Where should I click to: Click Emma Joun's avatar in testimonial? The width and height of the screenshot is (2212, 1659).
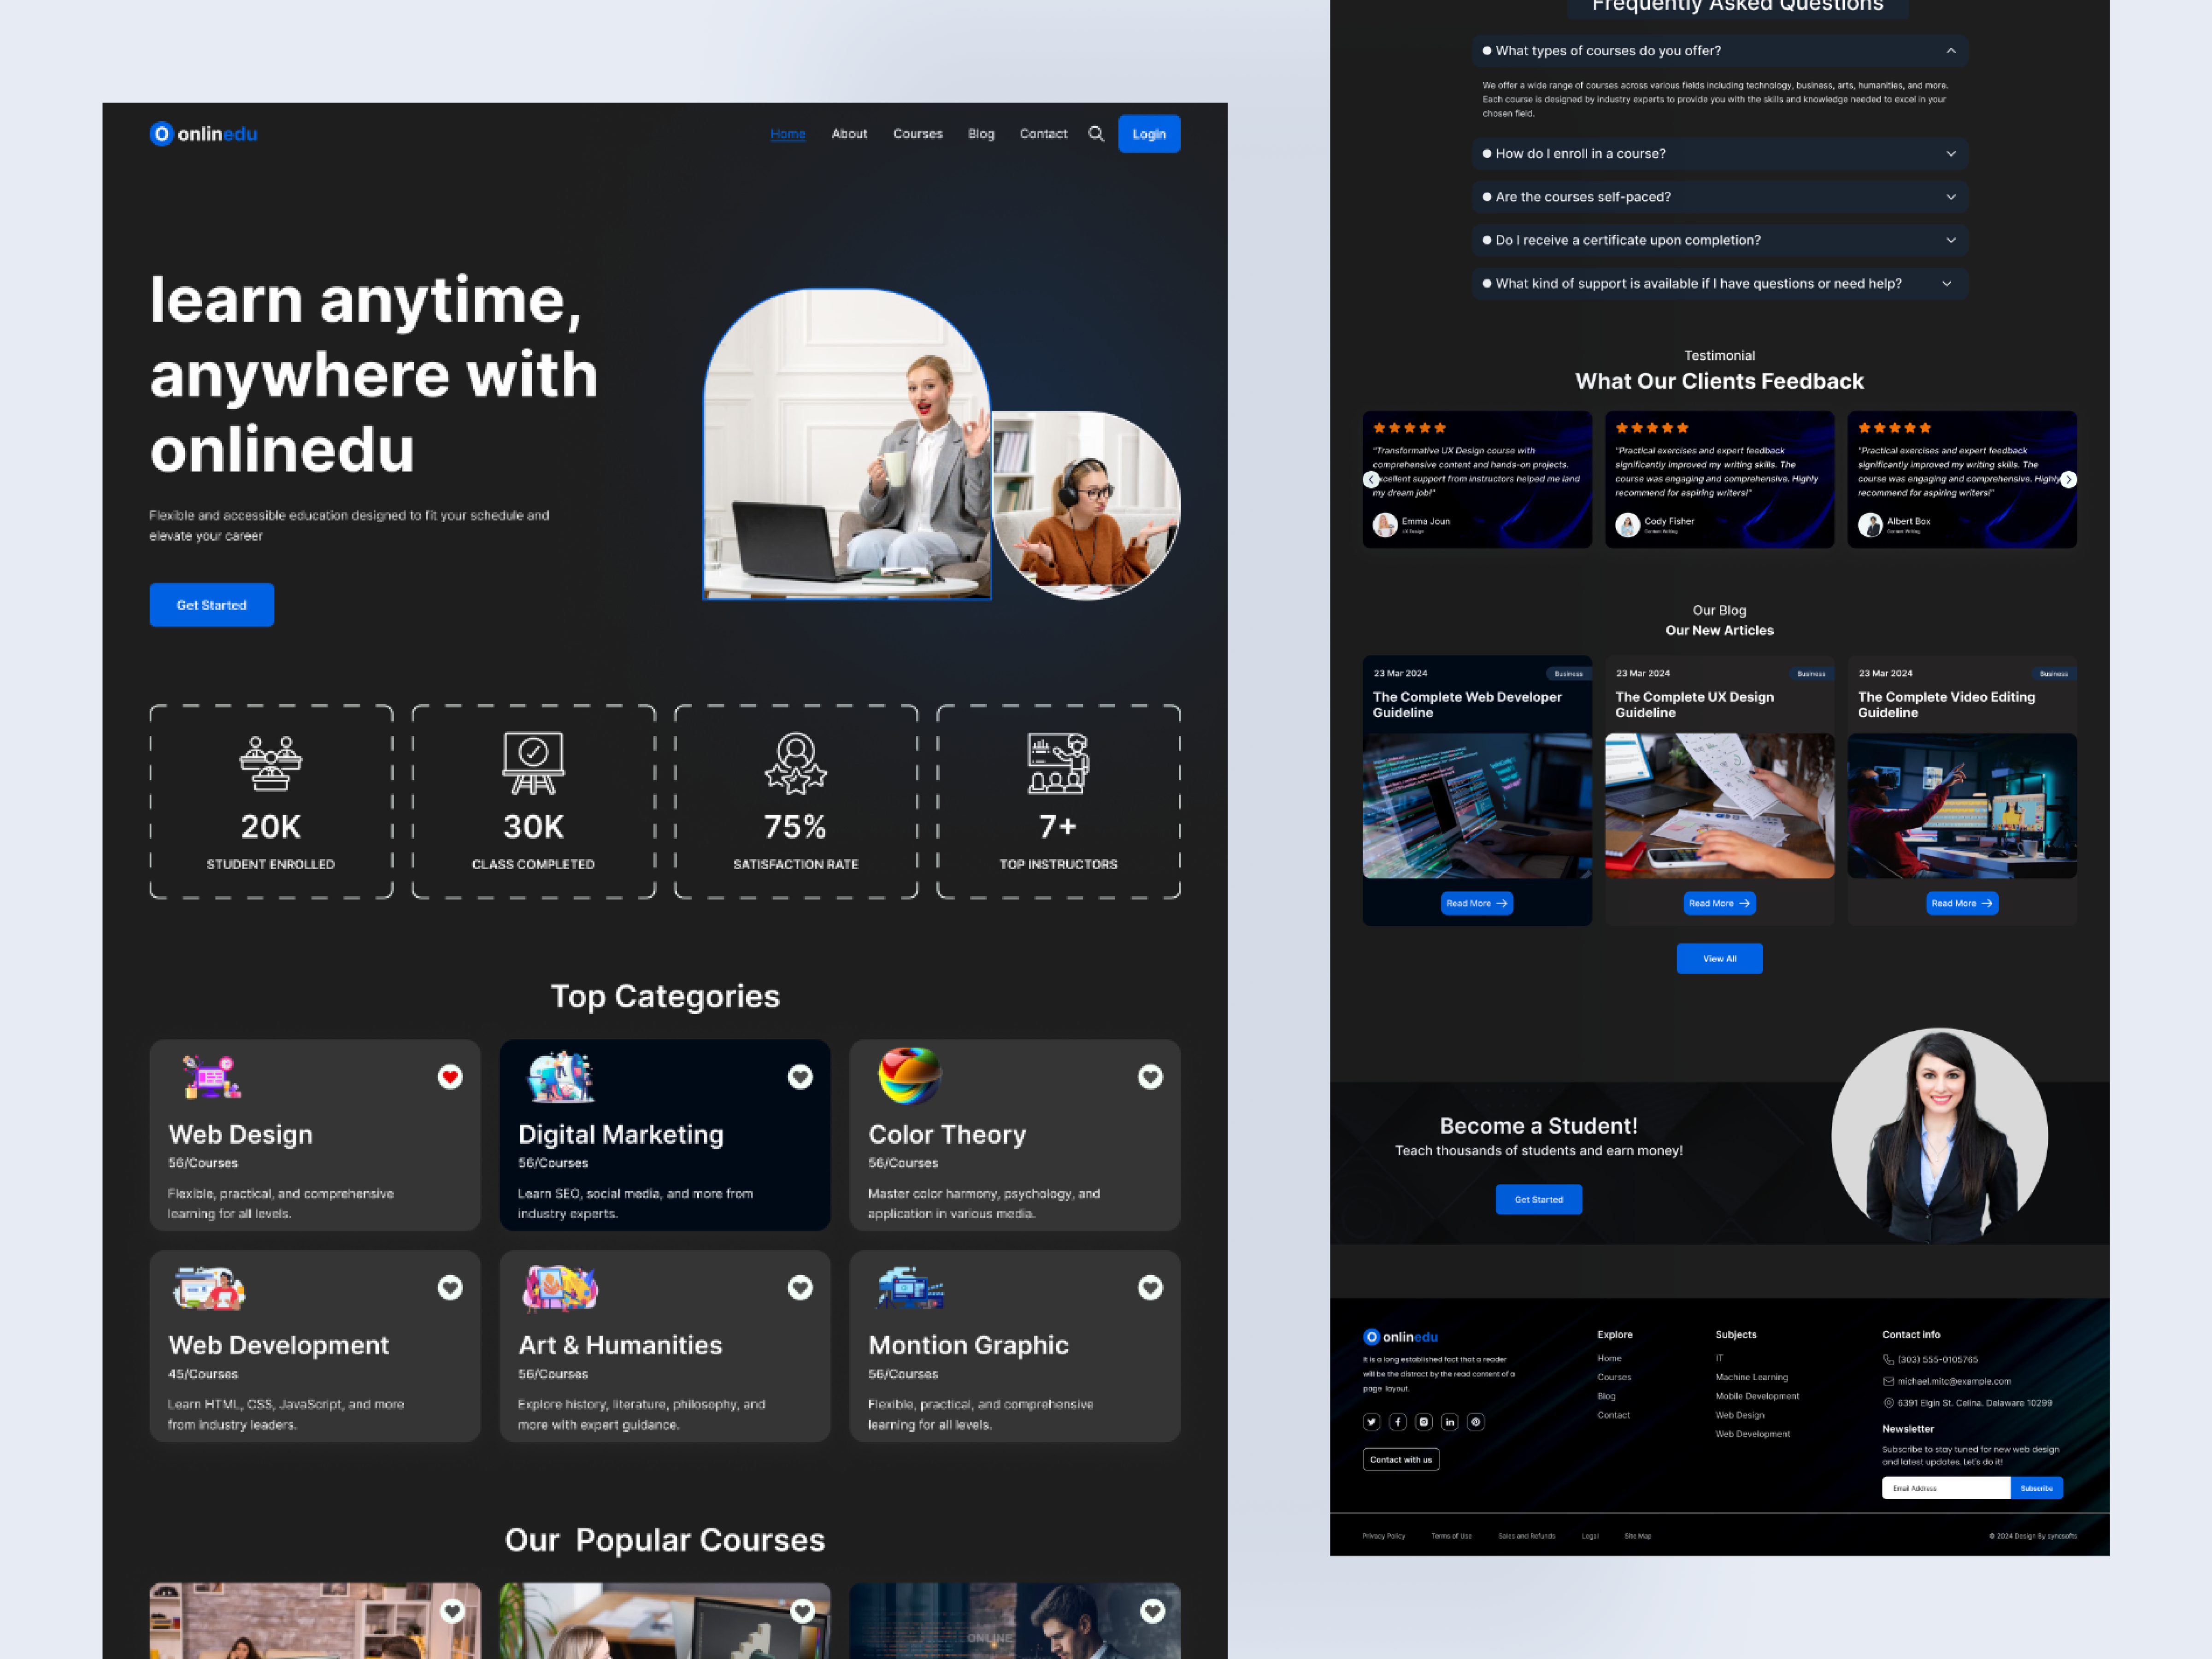click(1385, 525)
